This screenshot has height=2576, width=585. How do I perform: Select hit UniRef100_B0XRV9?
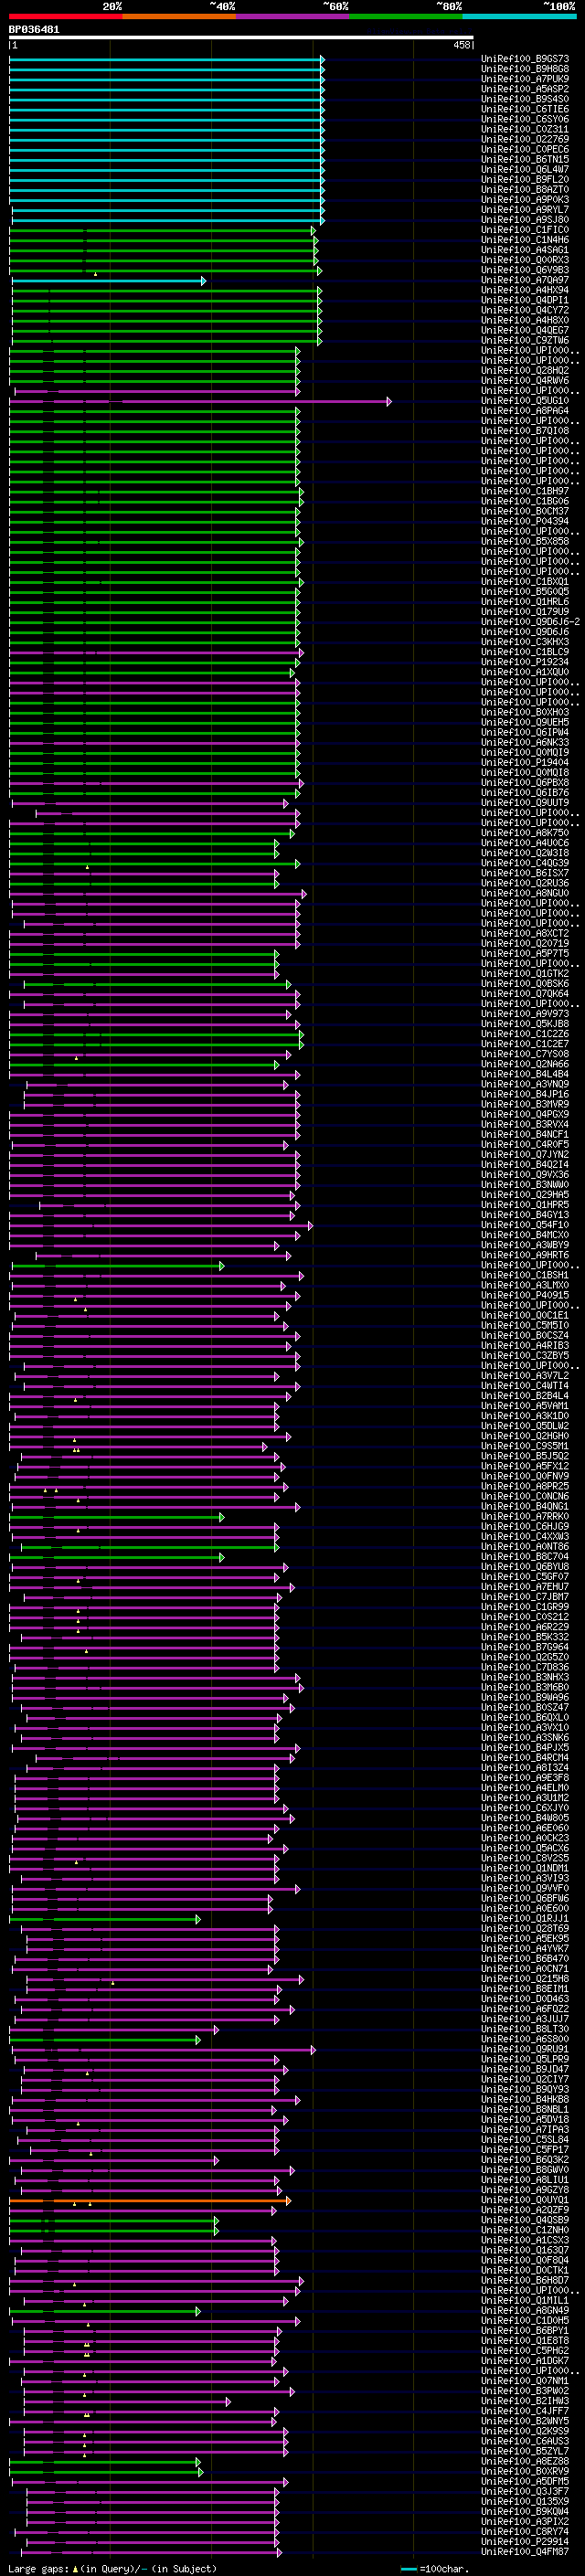coord(524,2470)
